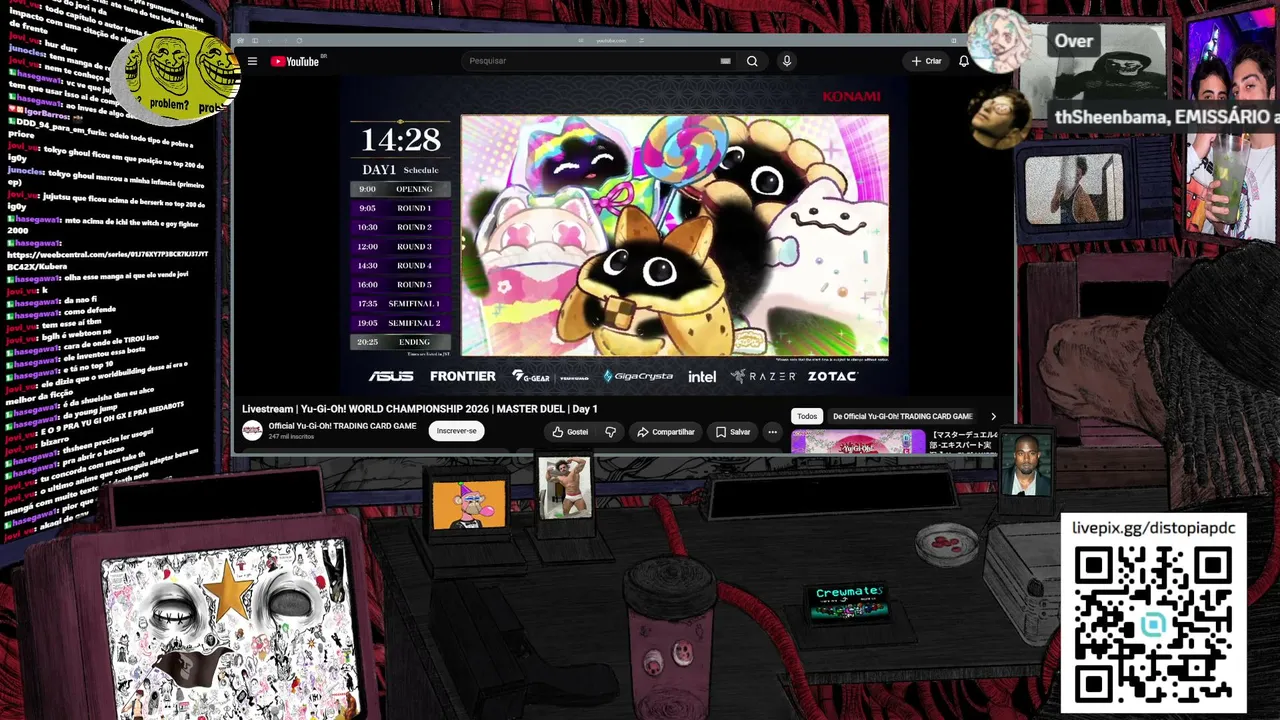1280x720 pixels.
Task: Click the KONAMI logo in the video
Action: (851, 96)
